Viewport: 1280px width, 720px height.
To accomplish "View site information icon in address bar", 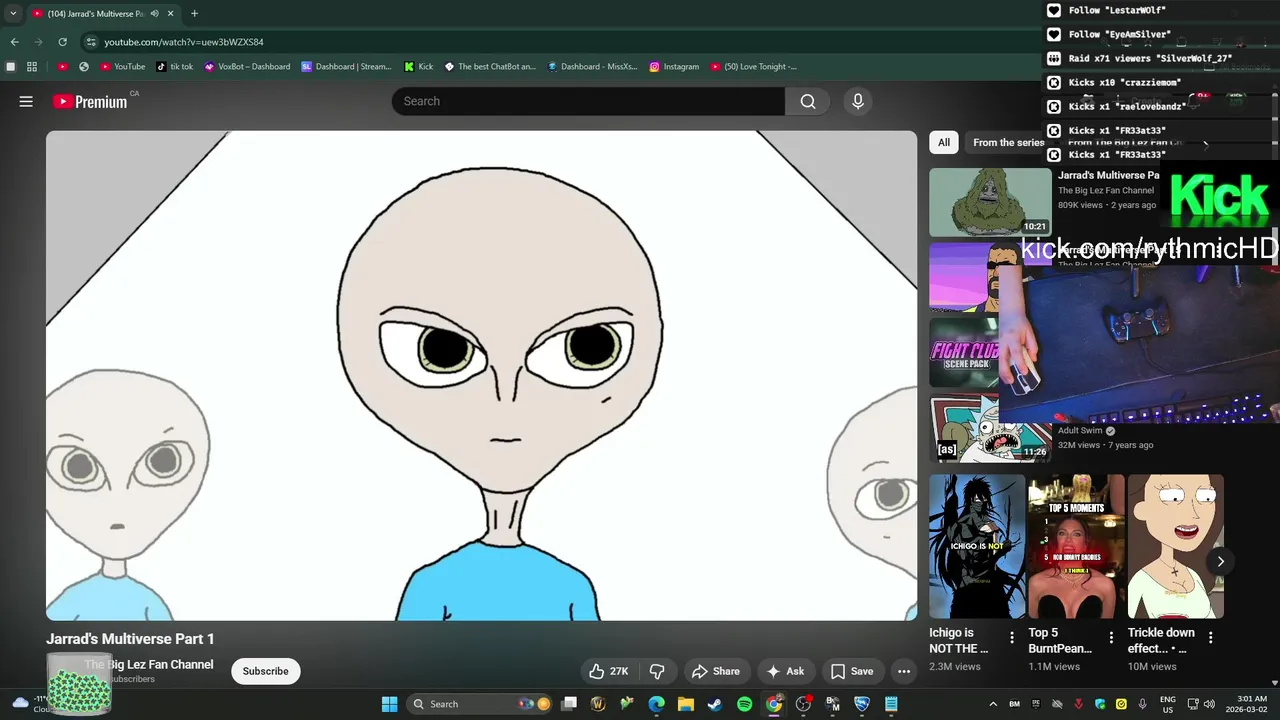I will pos(91,42).
